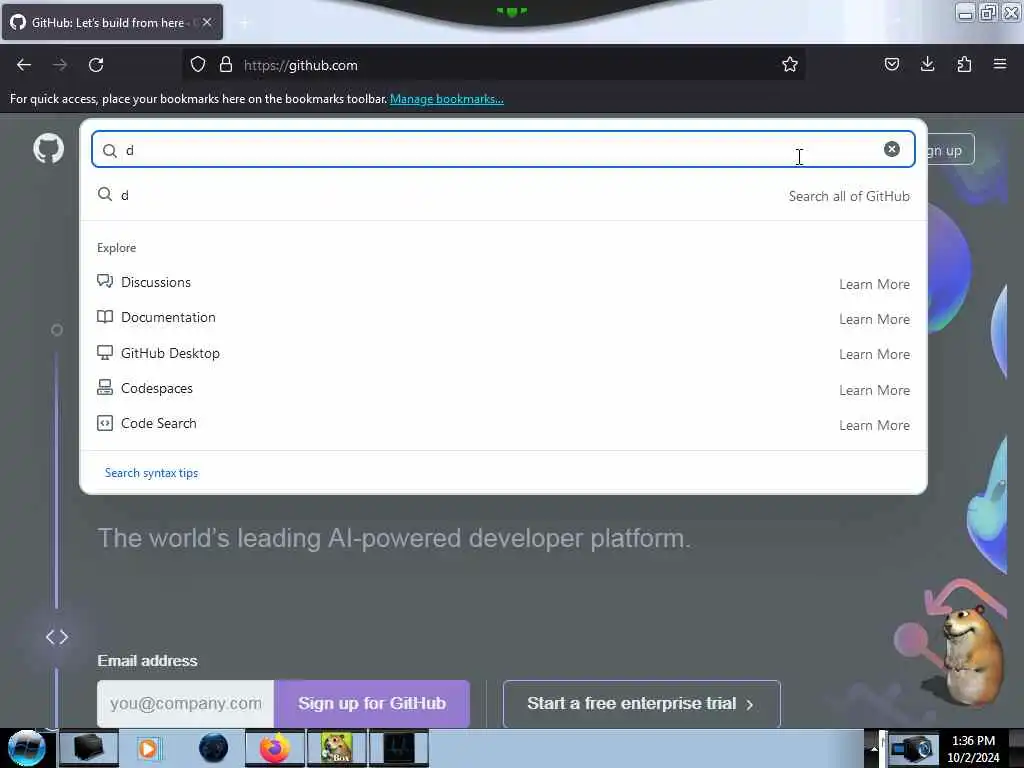Bookmark this page with the star icon
Screen dimensions: 1024x768
point(790,64)
